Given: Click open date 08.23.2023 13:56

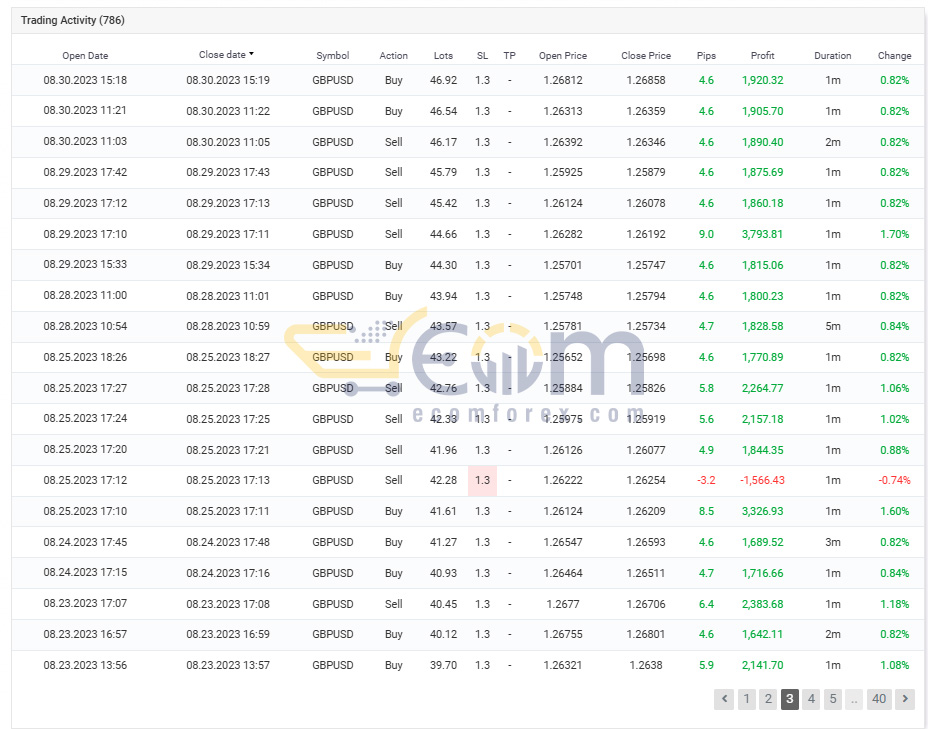Looking at the screenshot, I should pyautogui.click(x=85, y=665).
